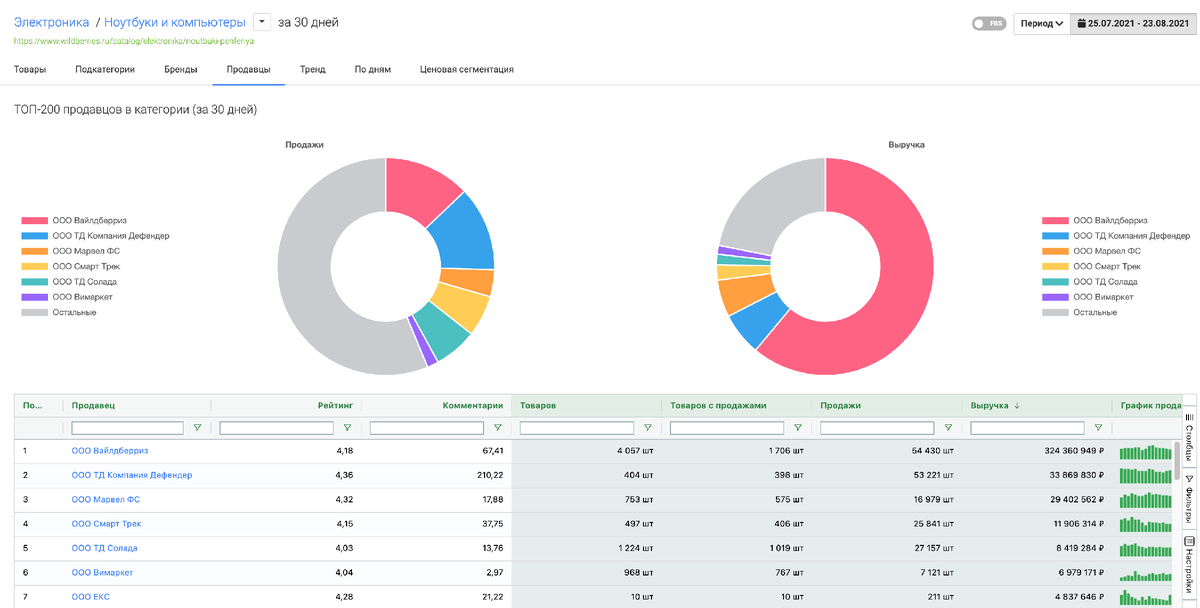Focus the Продавец filter text field
Viewport: 1200px width, 608px height.
tap(128, 428)
